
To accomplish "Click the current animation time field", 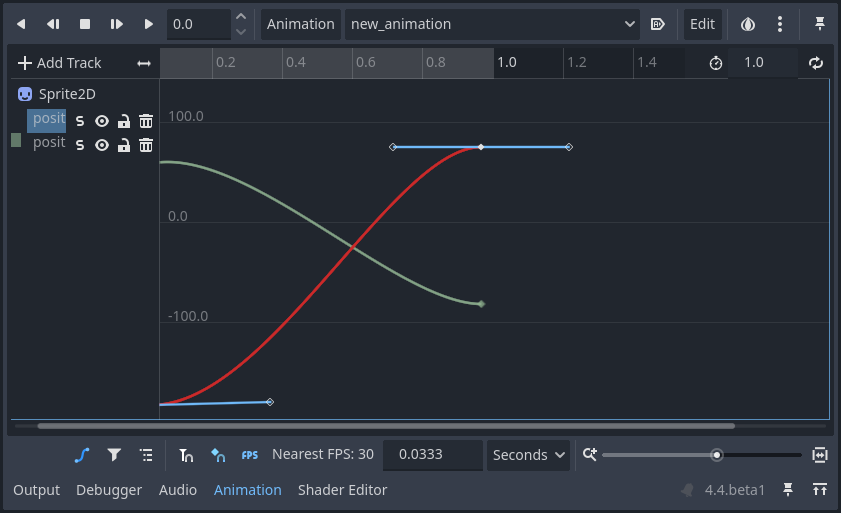I will click(198, 24).
